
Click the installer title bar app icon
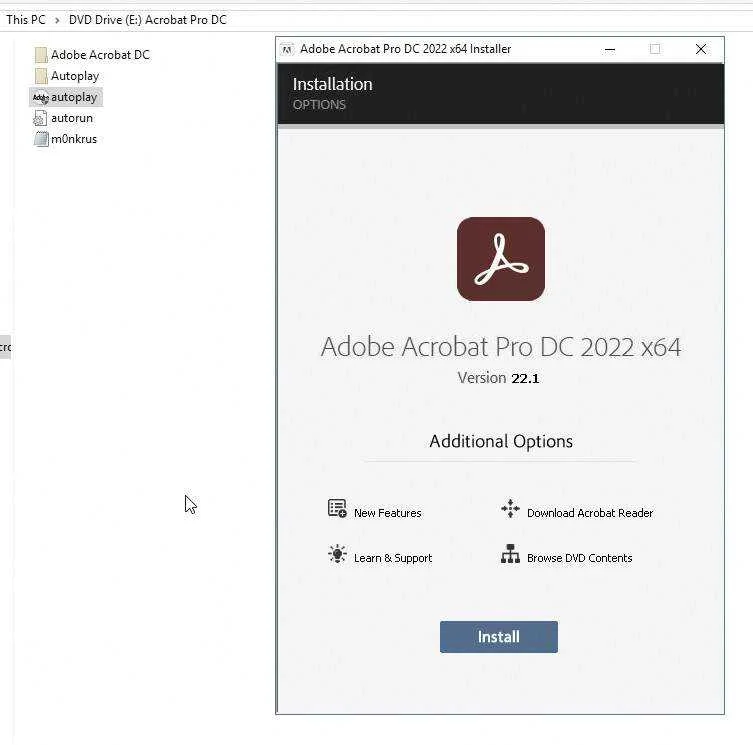tap(287, 49)
